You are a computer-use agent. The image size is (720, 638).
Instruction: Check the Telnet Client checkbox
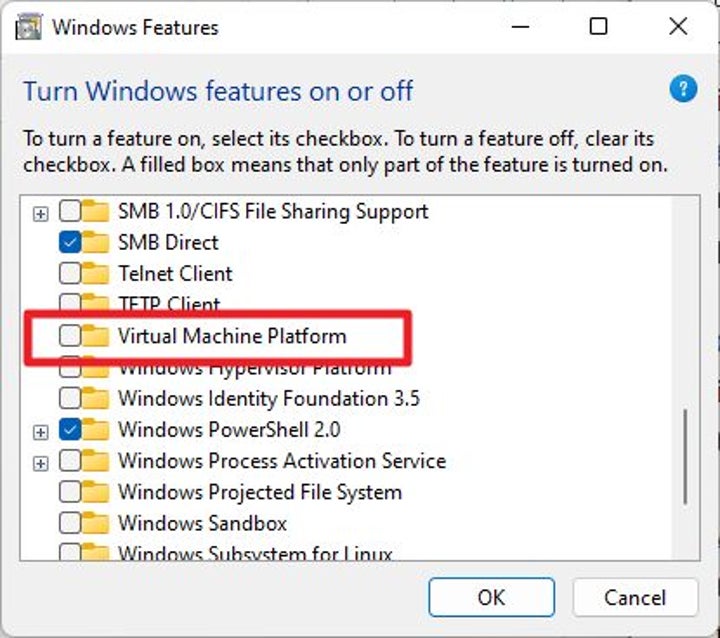pyautogui.click(x=70, y=273)
